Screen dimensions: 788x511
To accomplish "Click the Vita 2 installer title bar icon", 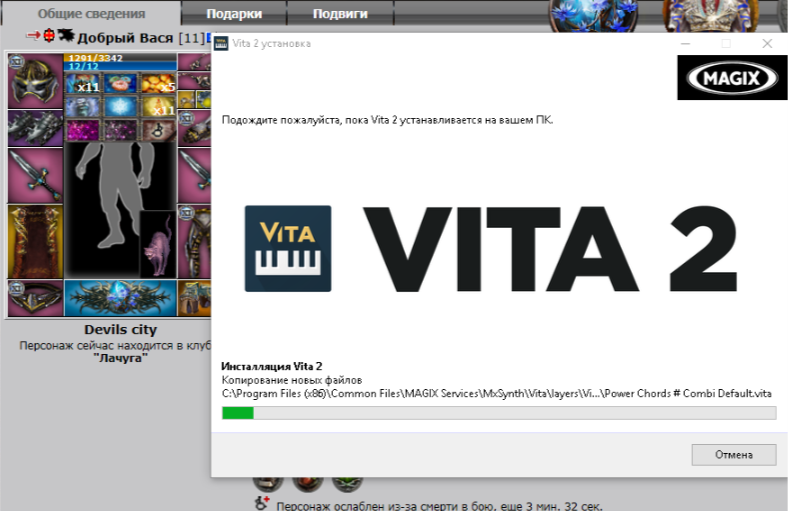I will coord(221,44).
